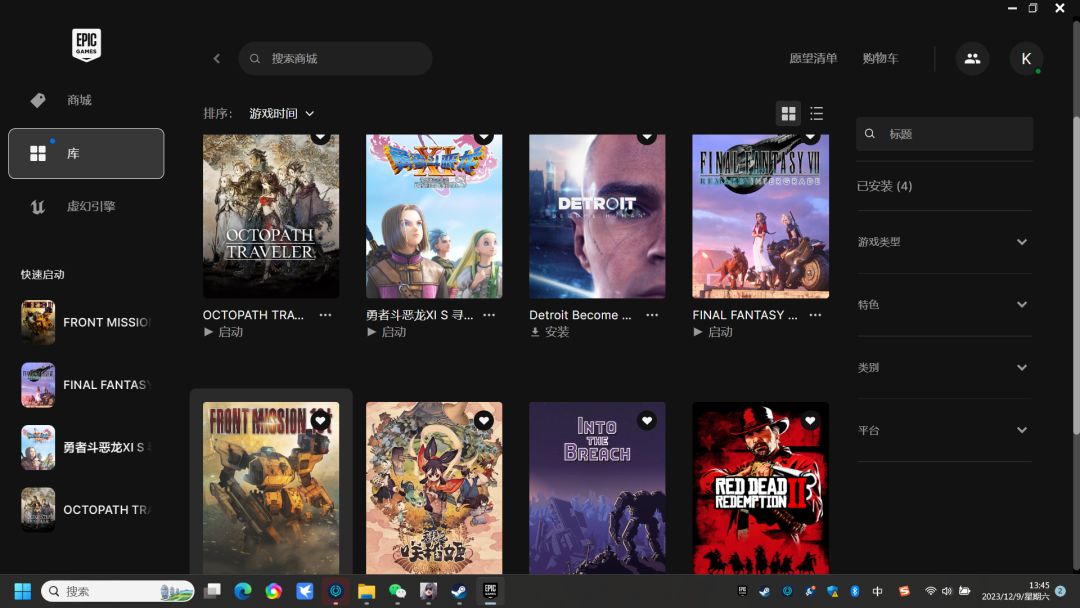Quick launch FINAL FANTASY from sidebar
Image resolution: width=1080 pixels, height=608 pixels.
(86, 385)
